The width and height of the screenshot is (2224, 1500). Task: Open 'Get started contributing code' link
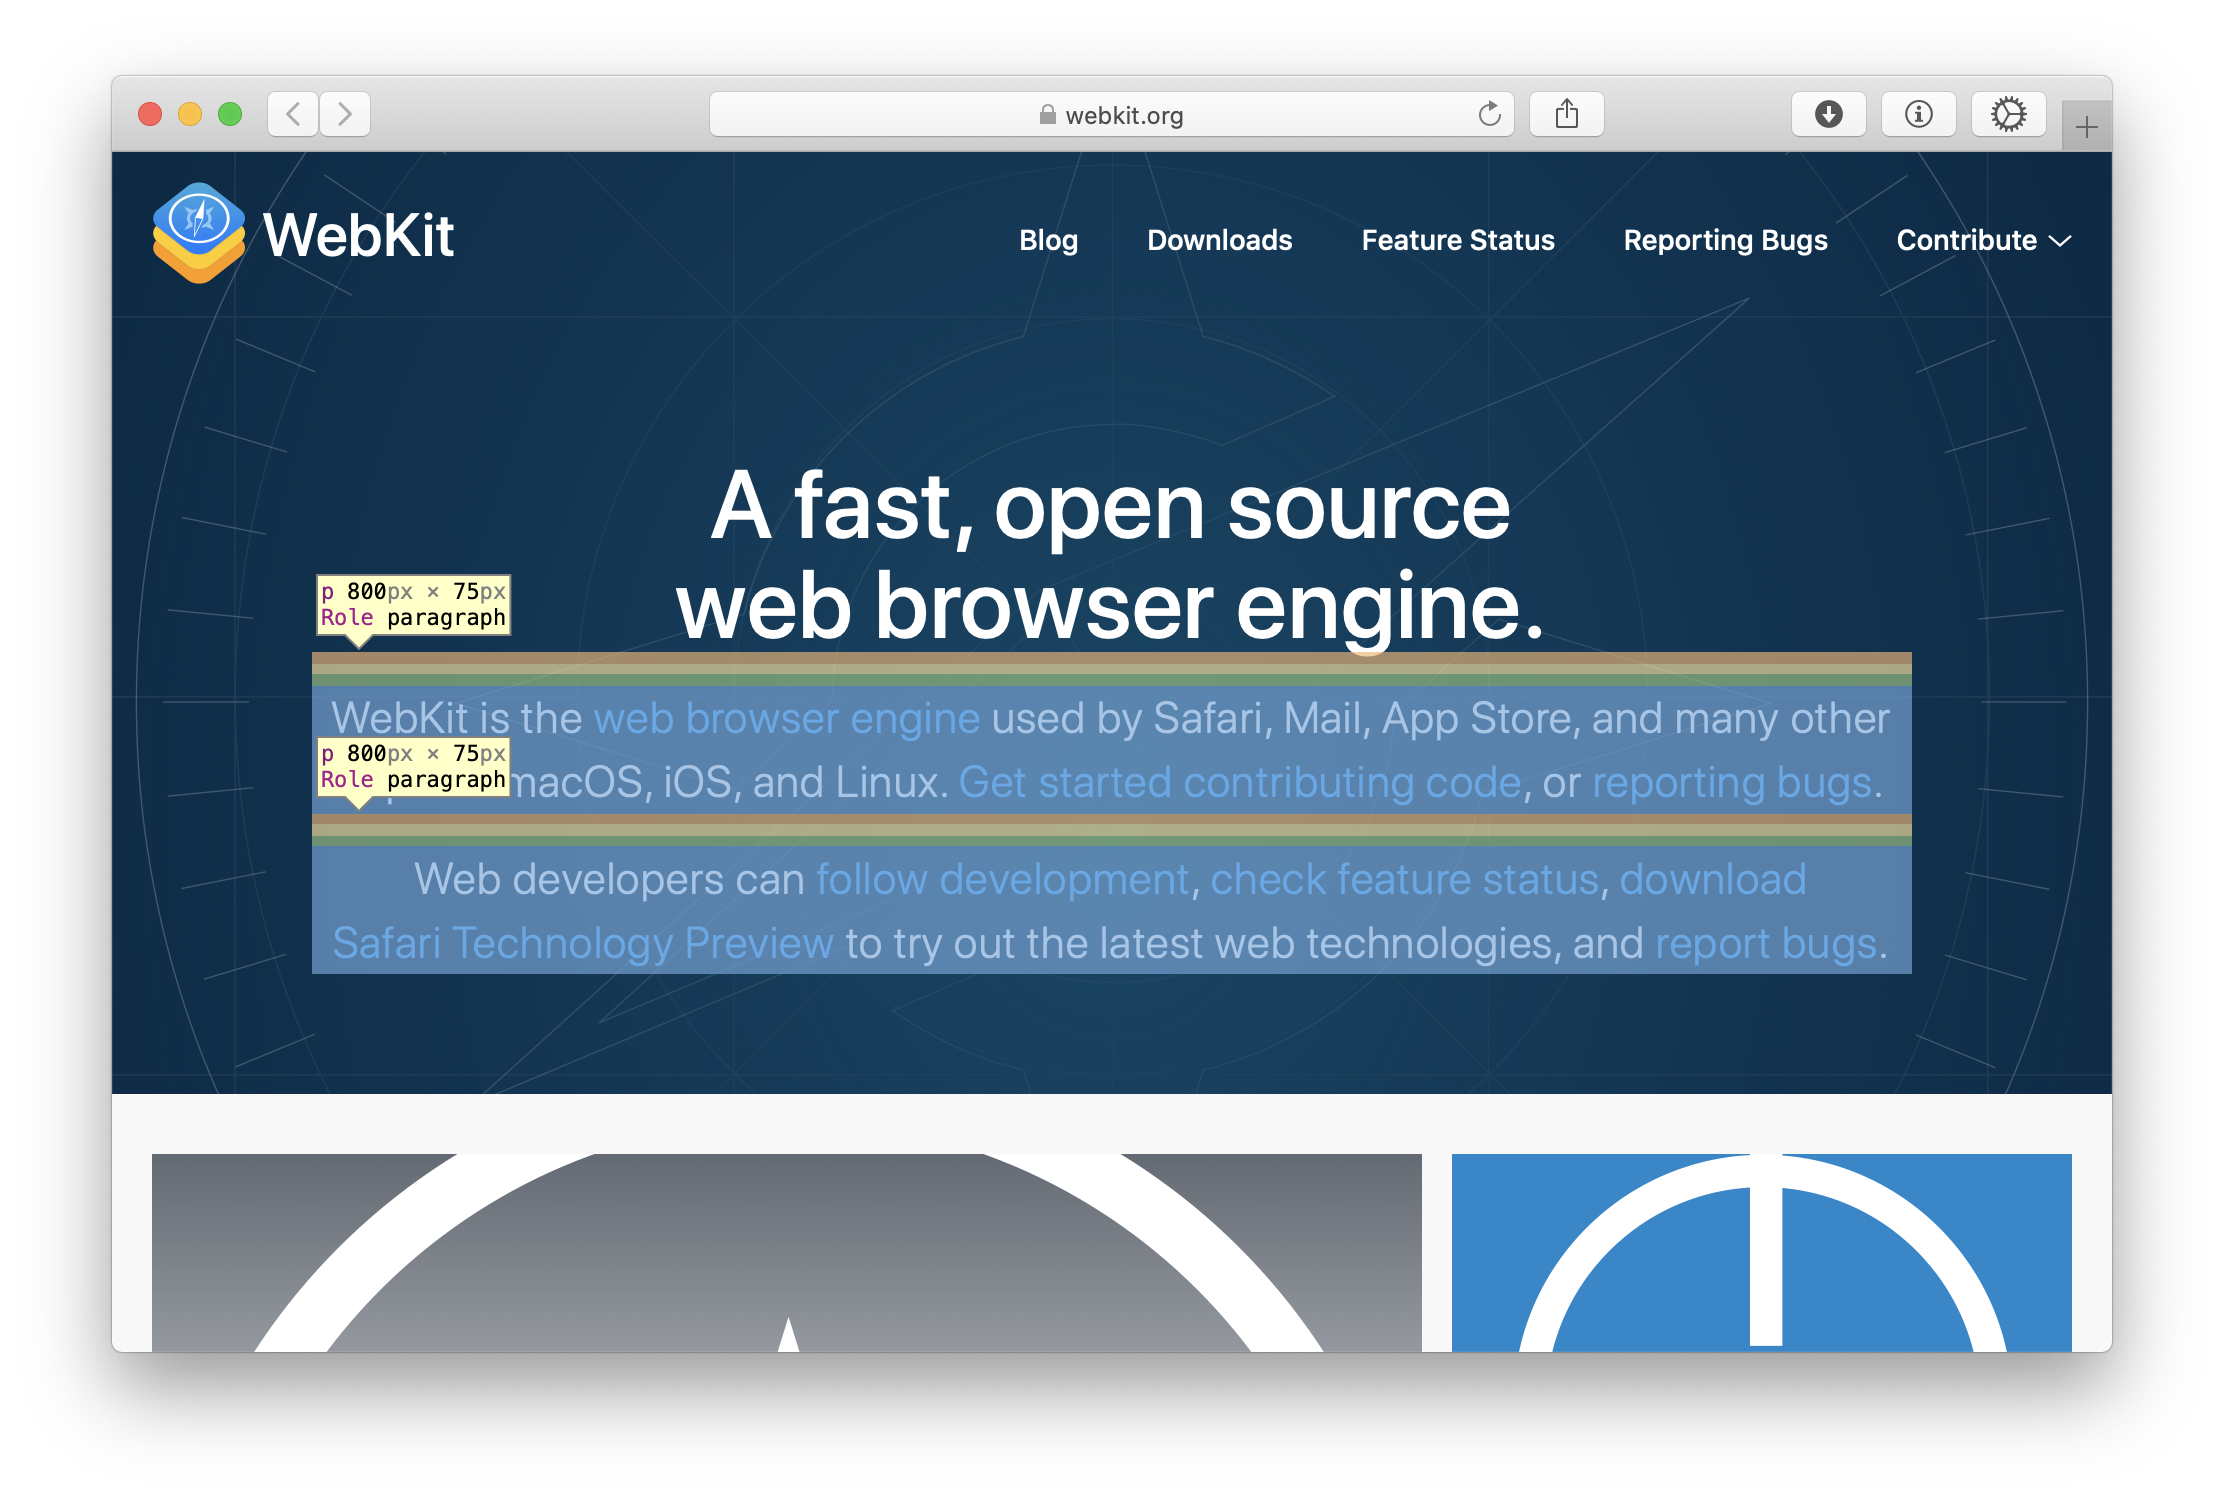point(1239,782)
